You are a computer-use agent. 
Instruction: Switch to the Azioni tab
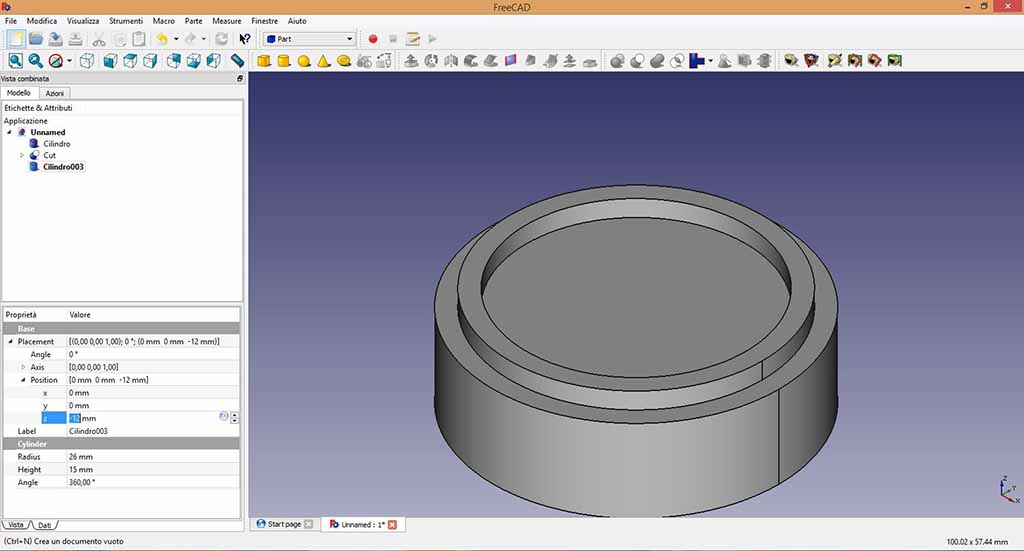coord(54,93)
